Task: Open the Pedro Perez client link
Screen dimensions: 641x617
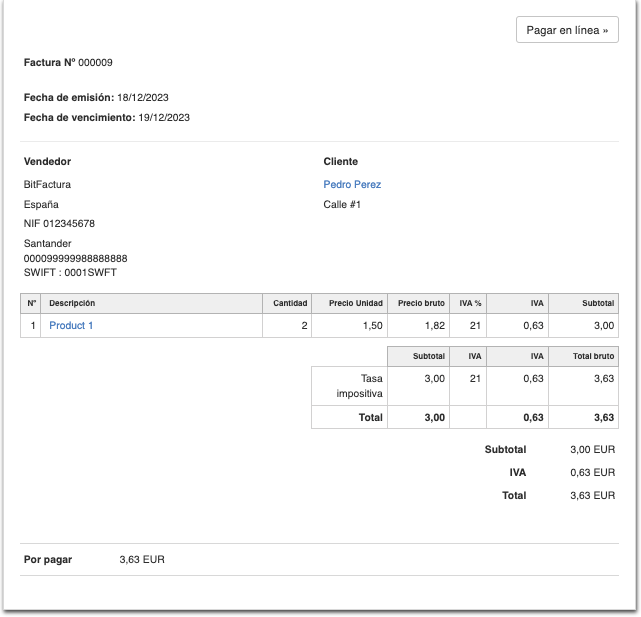Action: [x=352, y=184]
